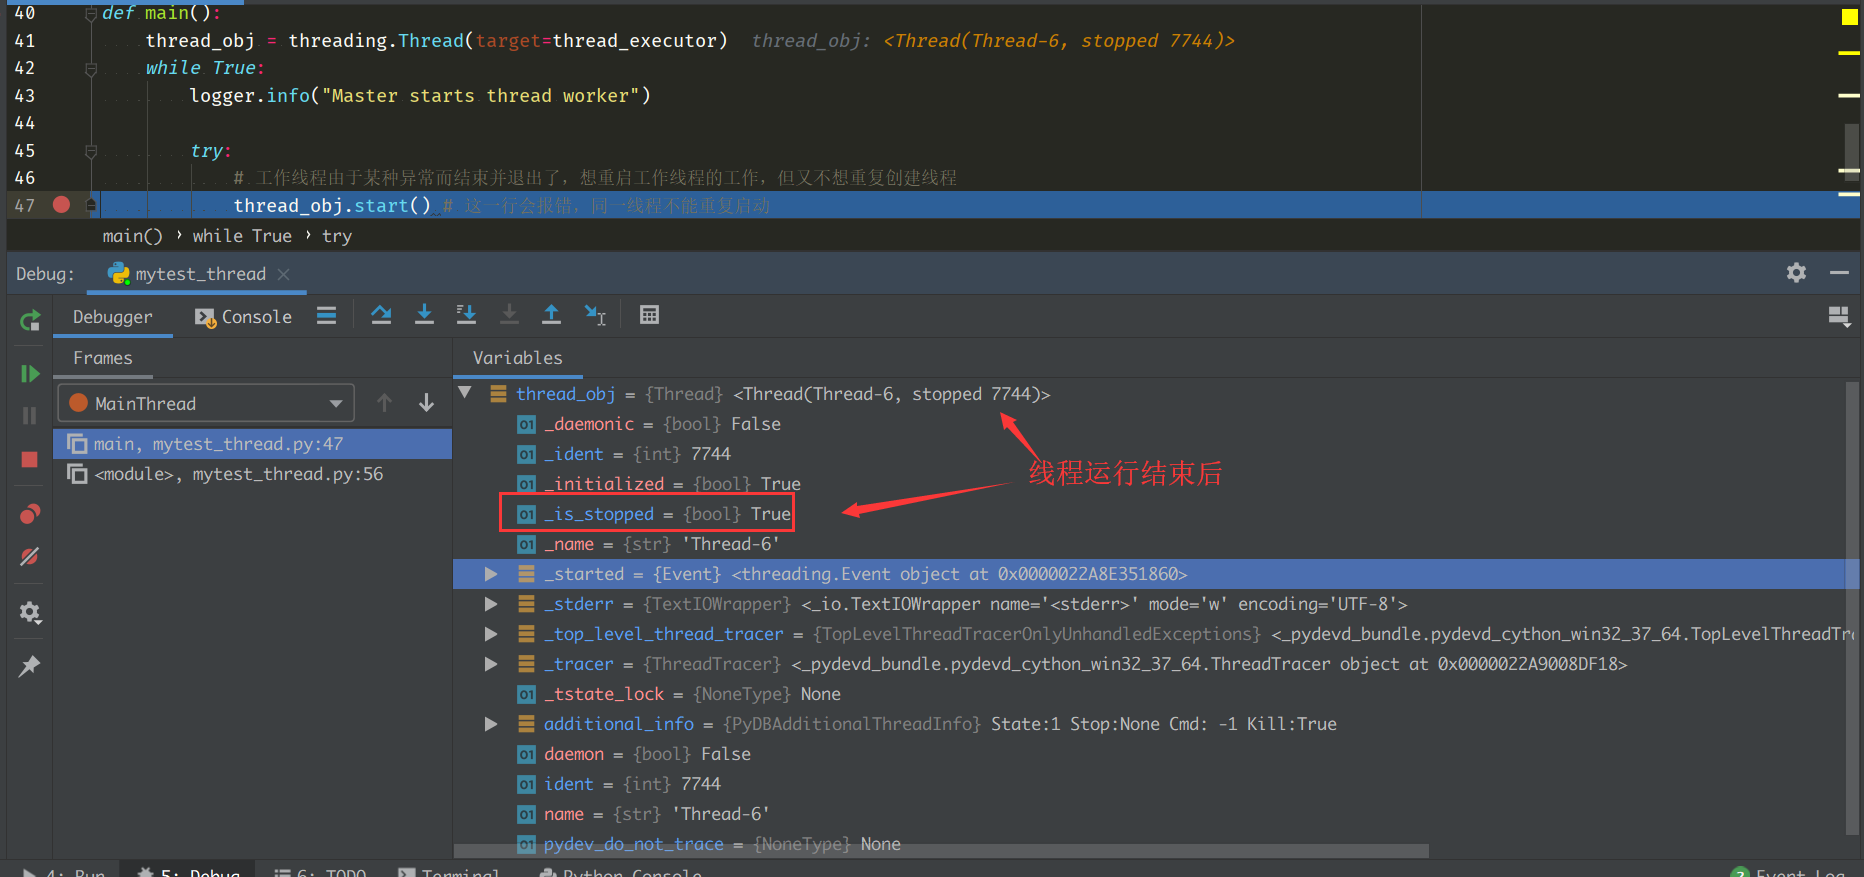Move to previous frame arrow
1864x877 pixels.
click(x=384, y=403)
